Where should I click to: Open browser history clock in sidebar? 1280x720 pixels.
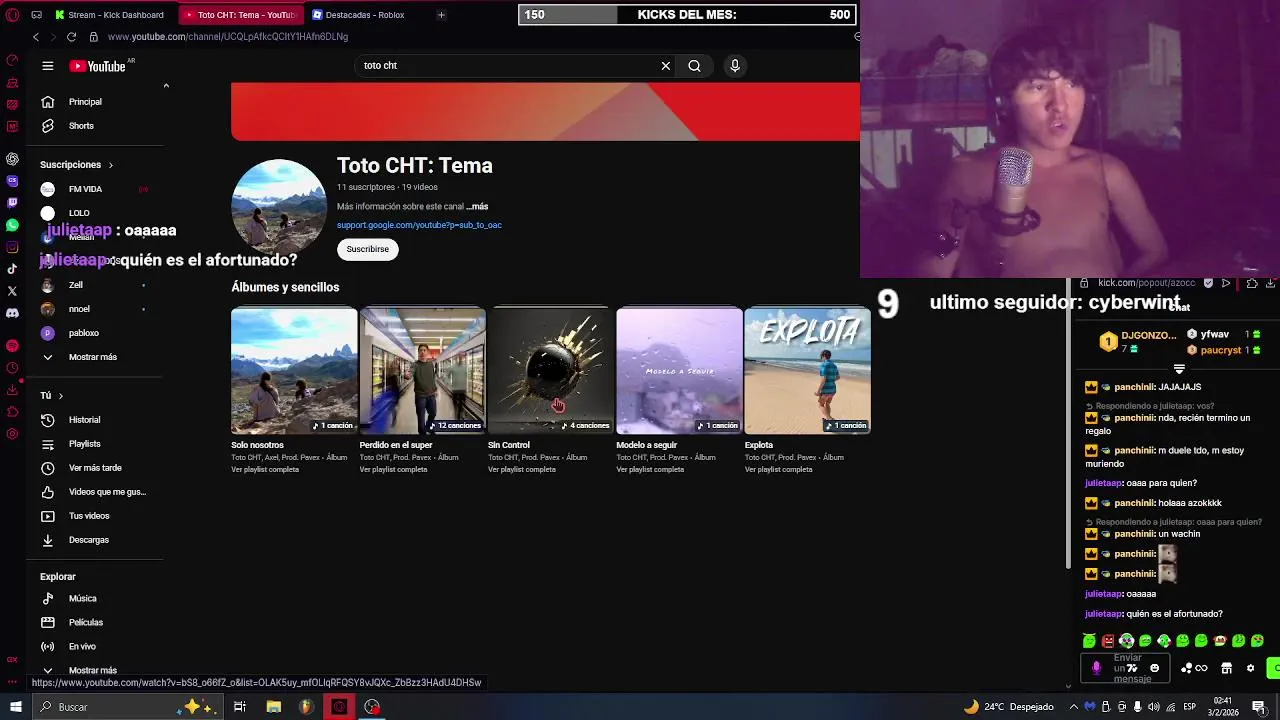point(12,368)
